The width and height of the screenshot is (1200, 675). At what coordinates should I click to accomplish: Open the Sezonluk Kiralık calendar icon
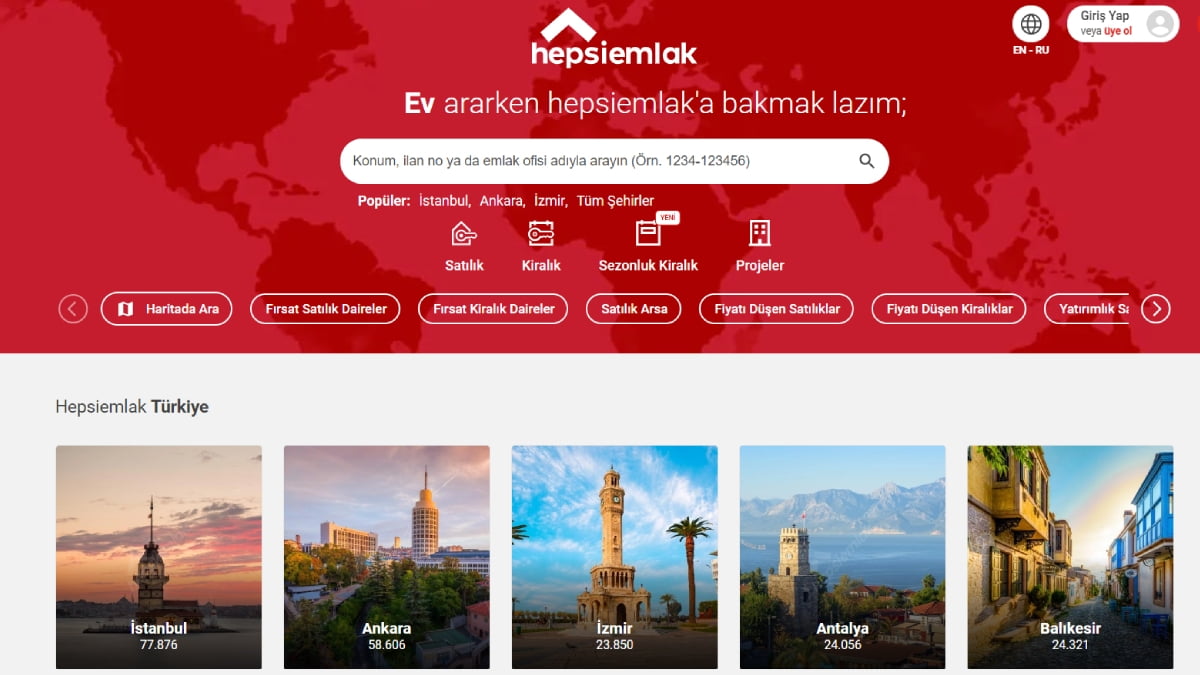(x=648, y=233)
